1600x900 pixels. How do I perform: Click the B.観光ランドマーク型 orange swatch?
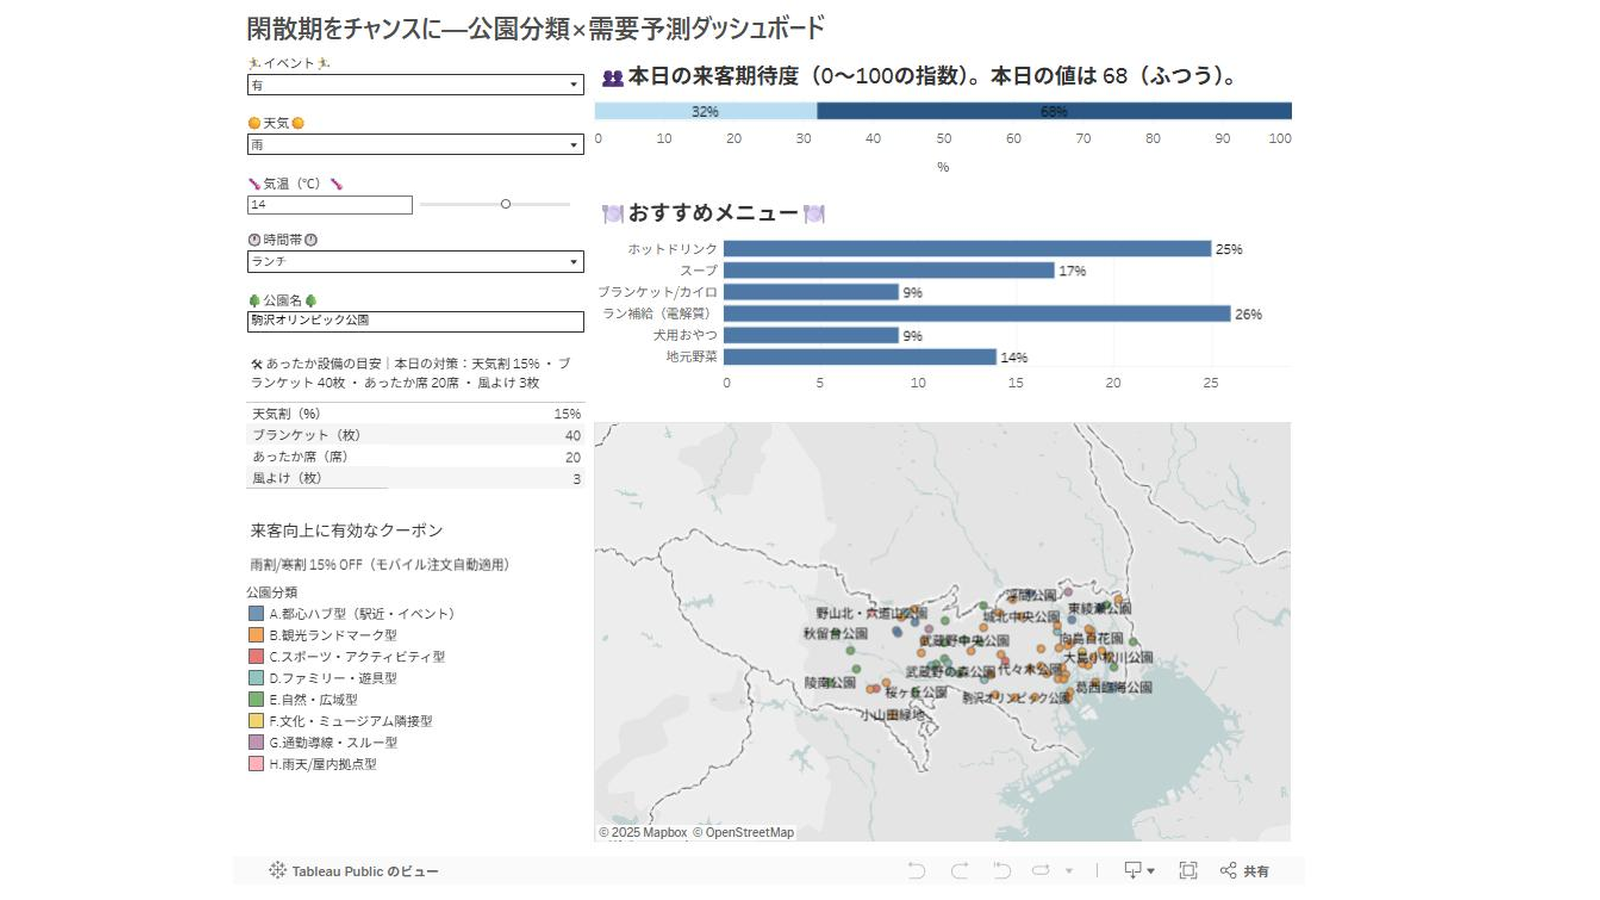pyautogui.click(x=256, y=635)
